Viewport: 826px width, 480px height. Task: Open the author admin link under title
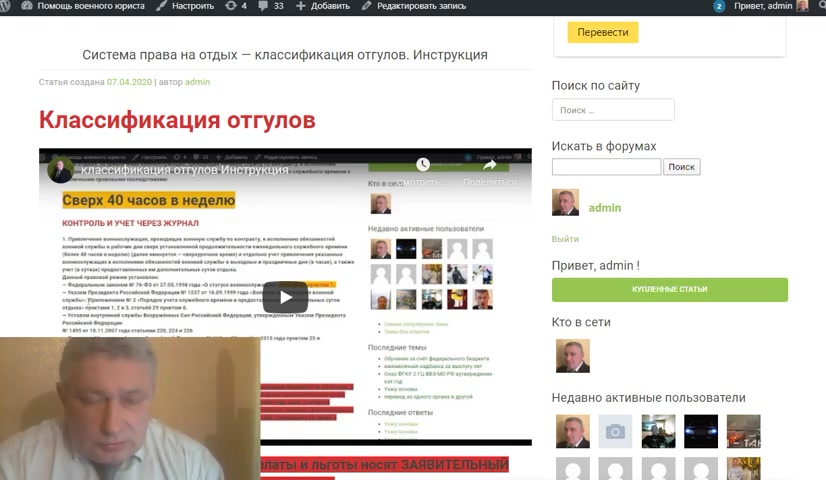coord(198,82)
